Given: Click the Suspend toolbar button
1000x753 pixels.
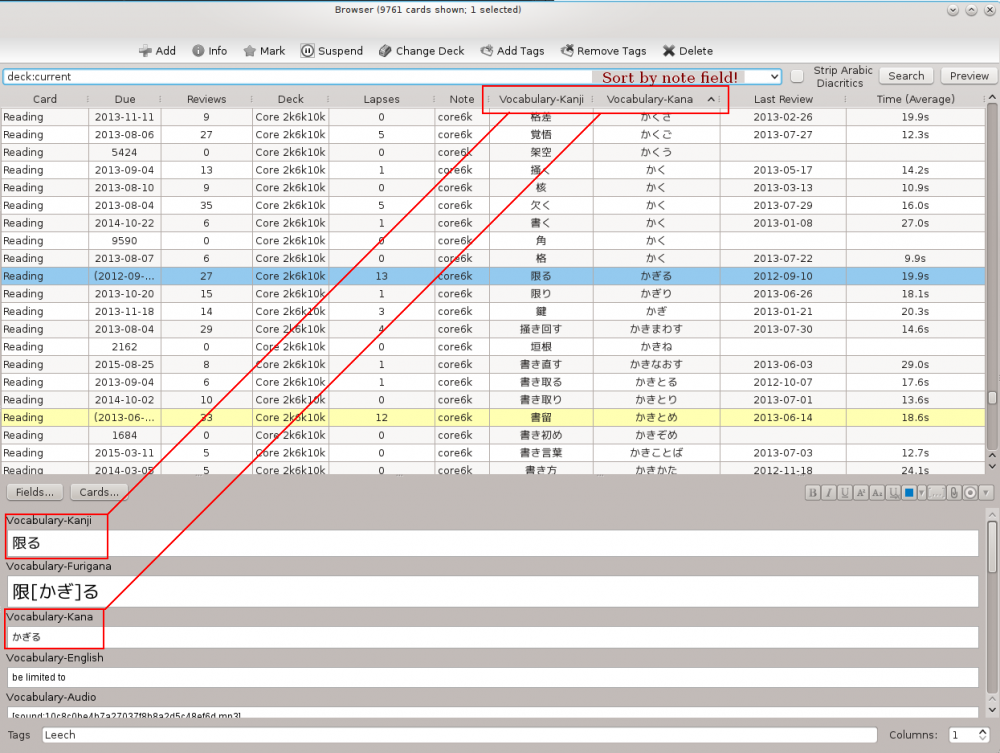Looking at the screenshot, I should click(332, 51).
